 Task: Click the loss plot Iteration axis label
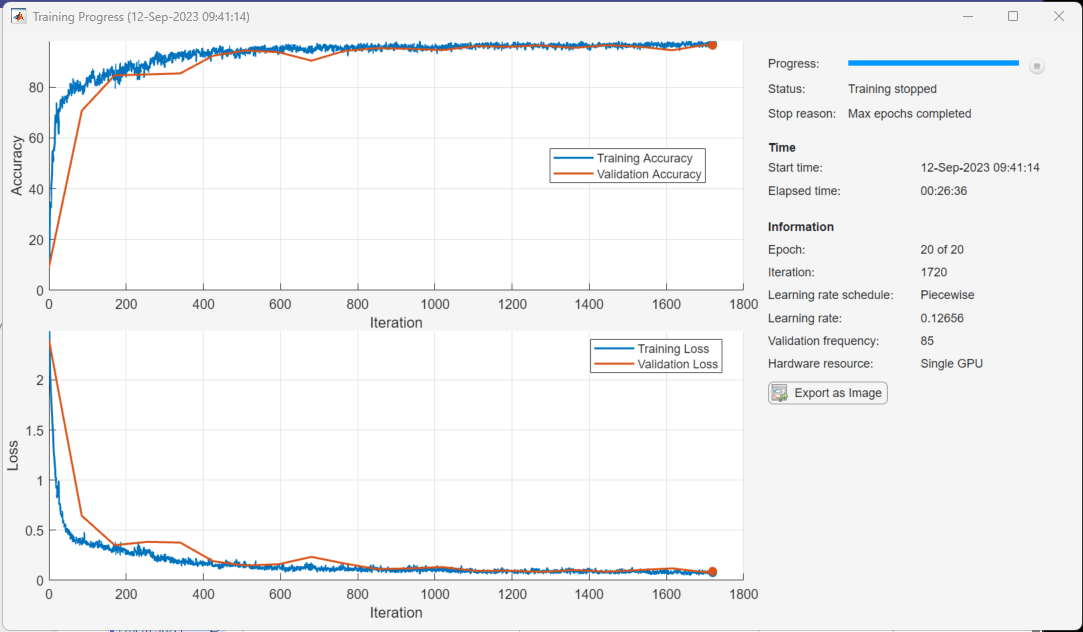coord(396,612)
